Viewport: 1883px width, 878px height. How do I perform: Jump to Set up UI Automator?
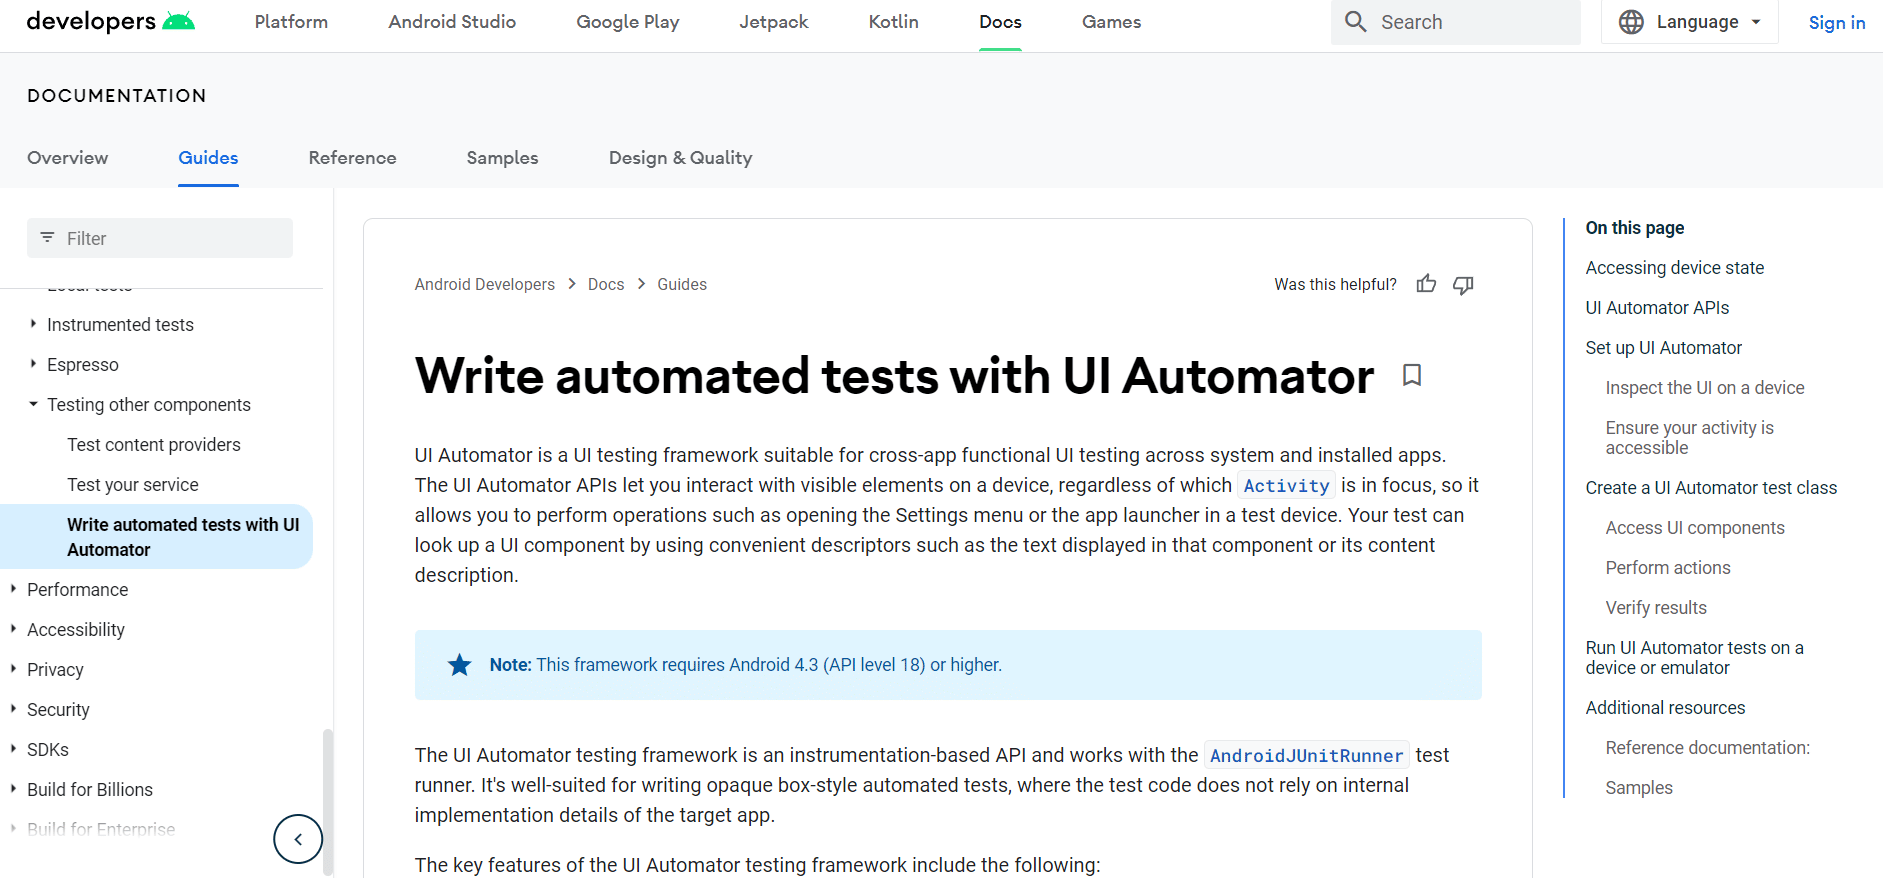(1663, 347)
